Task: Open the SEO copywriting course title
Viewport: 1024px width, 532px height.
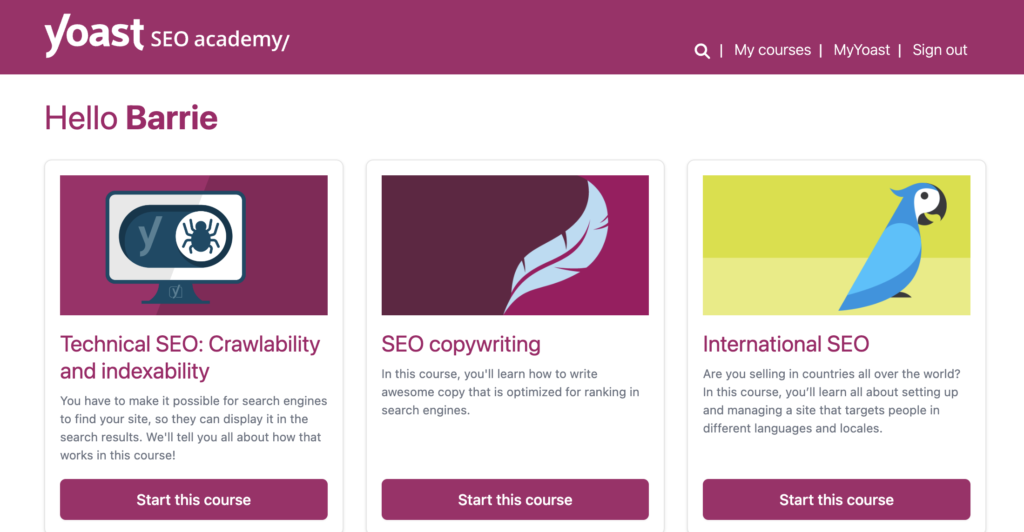Action: click(x=460, y=344)
